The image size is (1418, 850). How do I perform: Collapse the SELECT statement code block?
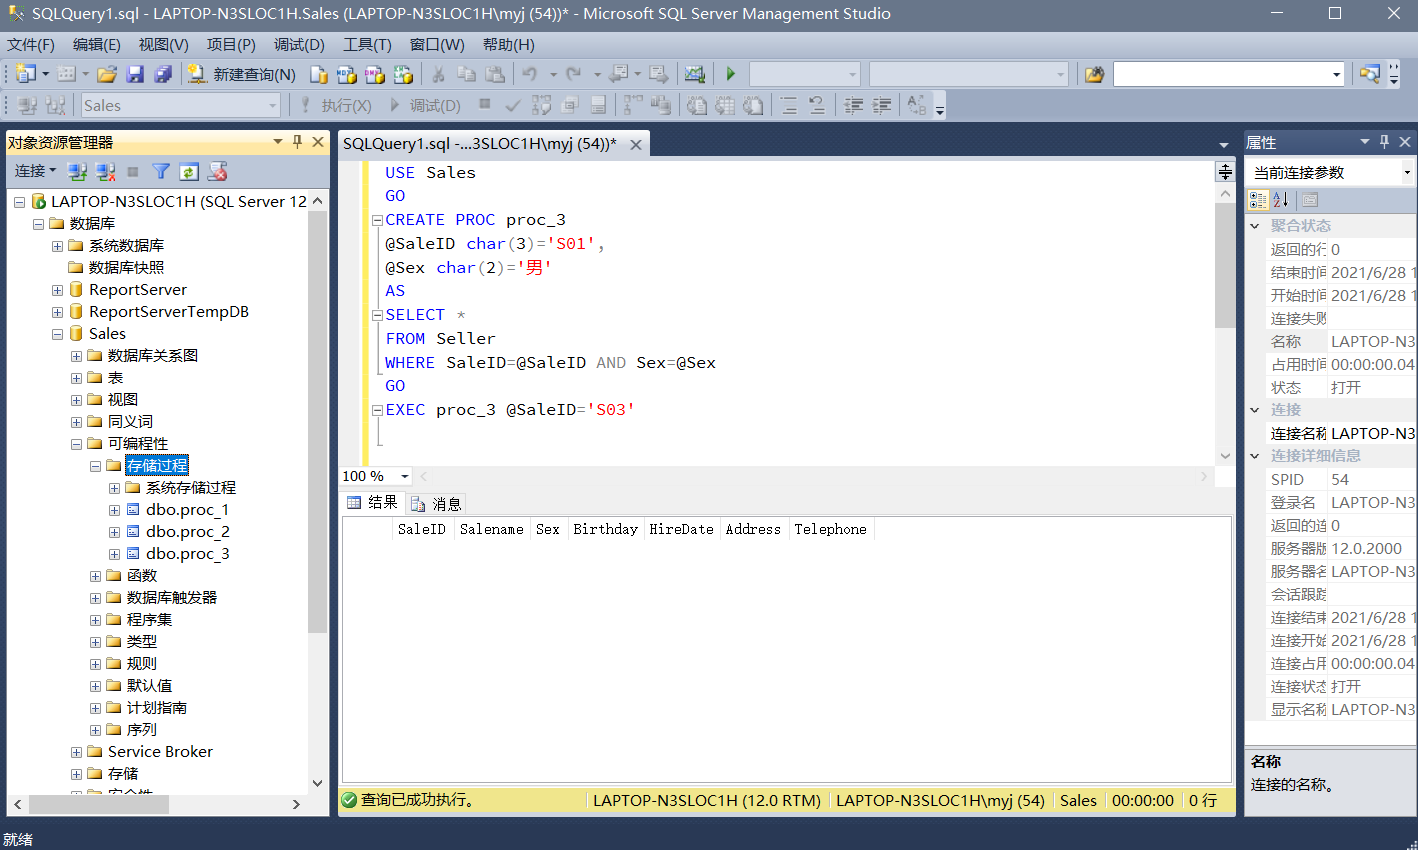[377, 315]
